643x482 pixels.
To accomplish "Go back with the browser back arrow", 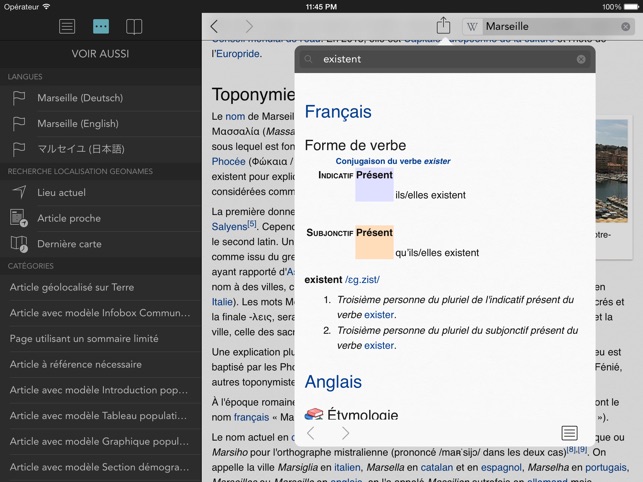I will 214,27.
